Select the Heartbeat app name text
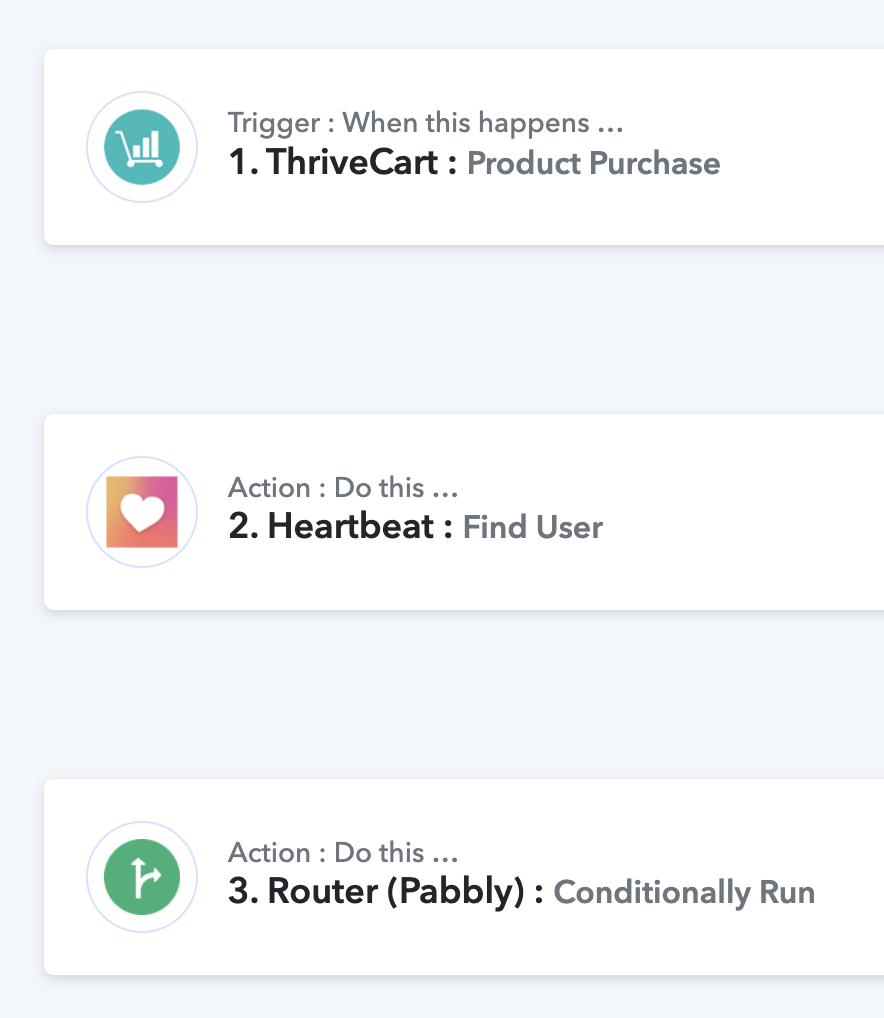884x1018 pixels. 350,526
